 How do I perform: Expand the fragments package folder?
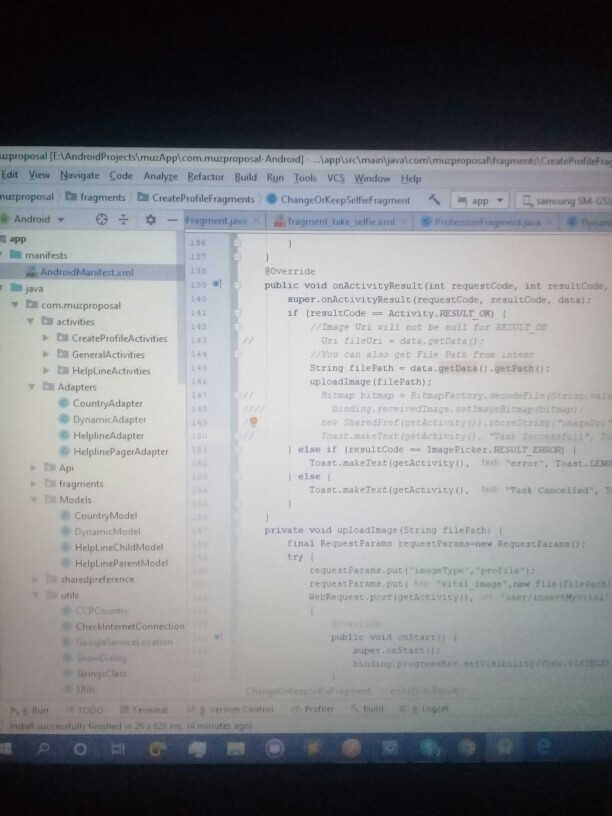(x=32, y=483)
